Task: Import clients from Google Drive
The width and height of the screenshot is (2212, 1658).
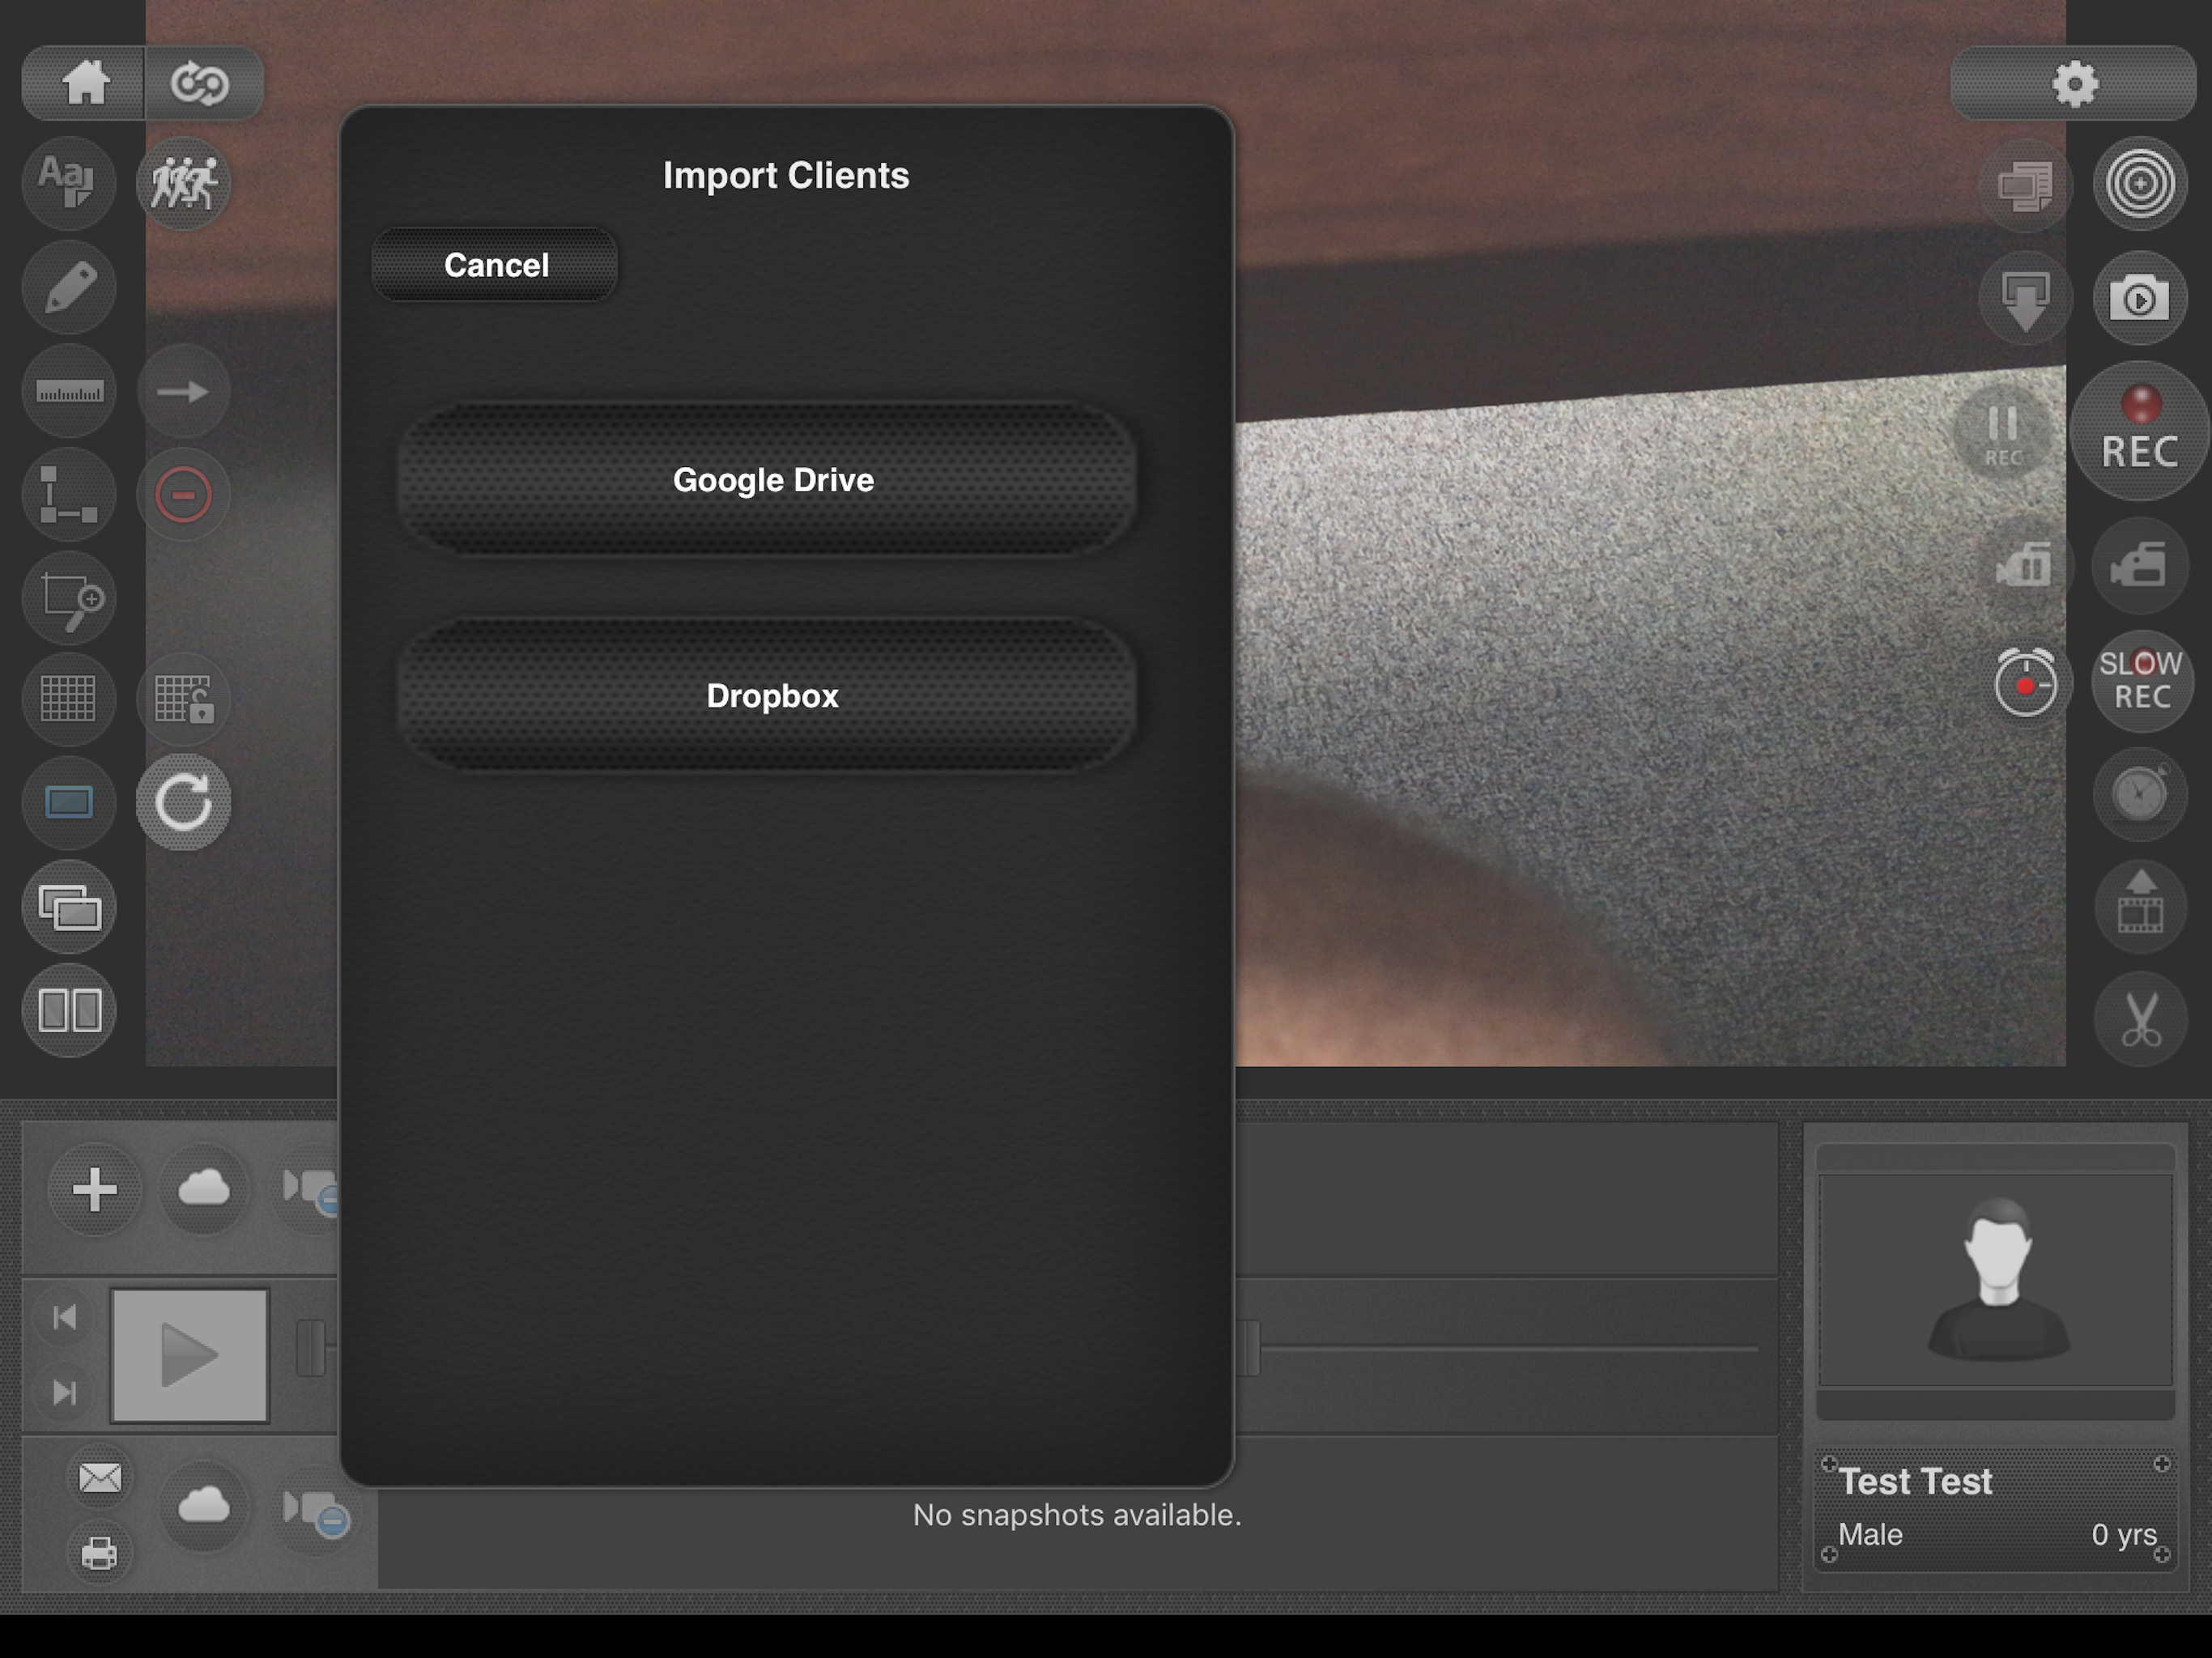Action: tap(767, 480)
